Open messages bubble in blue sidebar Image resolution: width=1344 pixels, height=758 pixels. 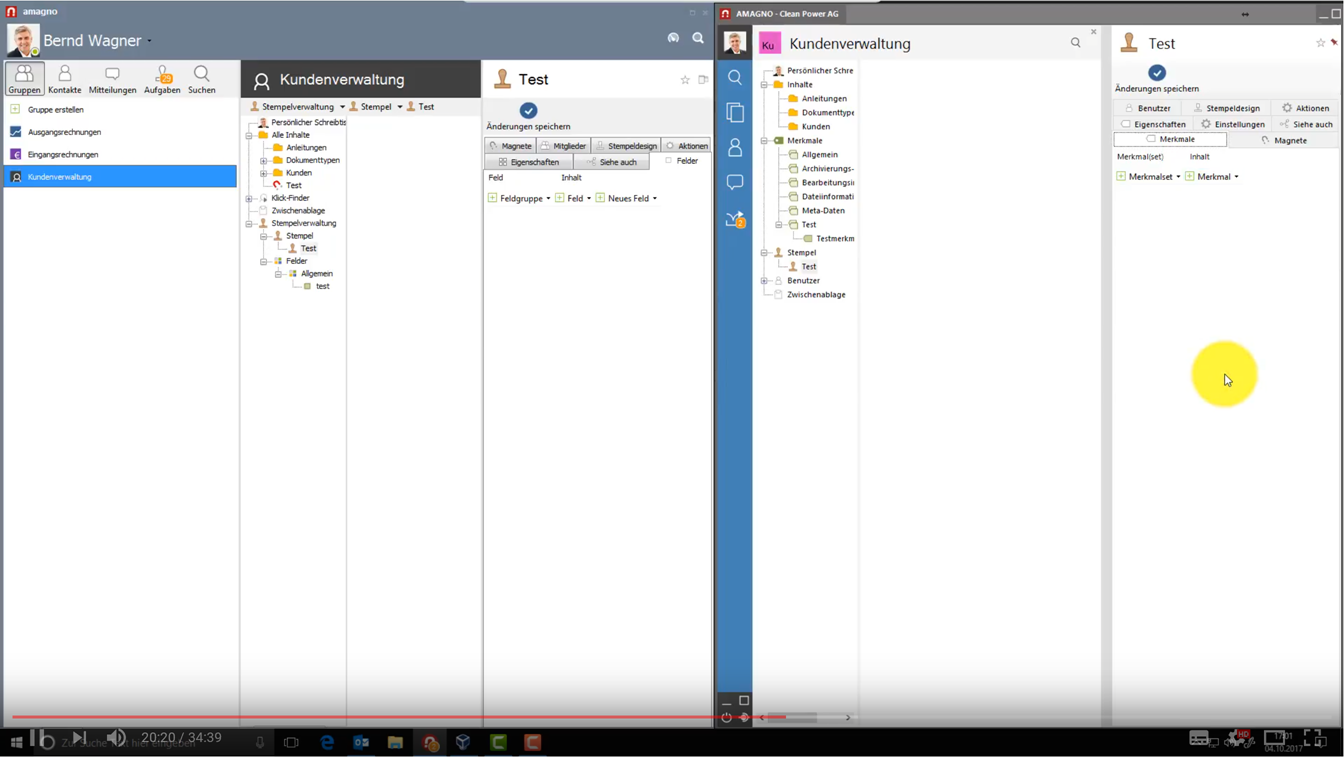point(735,182)
